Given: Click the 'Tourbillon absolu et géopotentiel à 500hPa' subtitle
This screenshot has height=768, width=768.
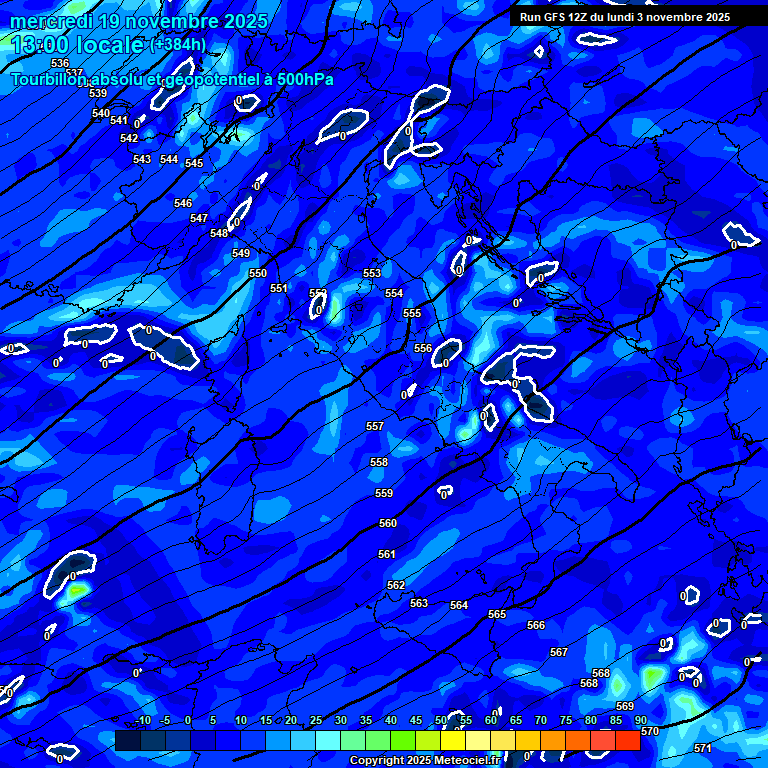Looking at the screenshot, I should click(172, 79).
